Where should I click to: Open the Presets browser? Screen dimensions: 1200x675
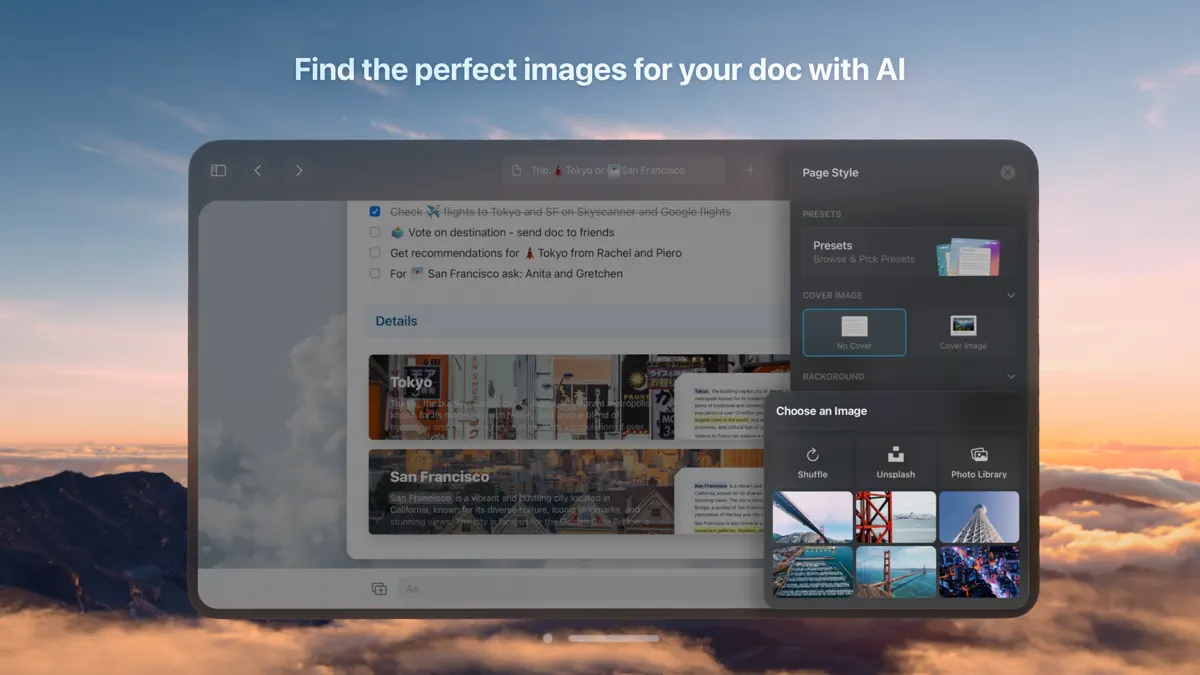click(x=906, y=253)
